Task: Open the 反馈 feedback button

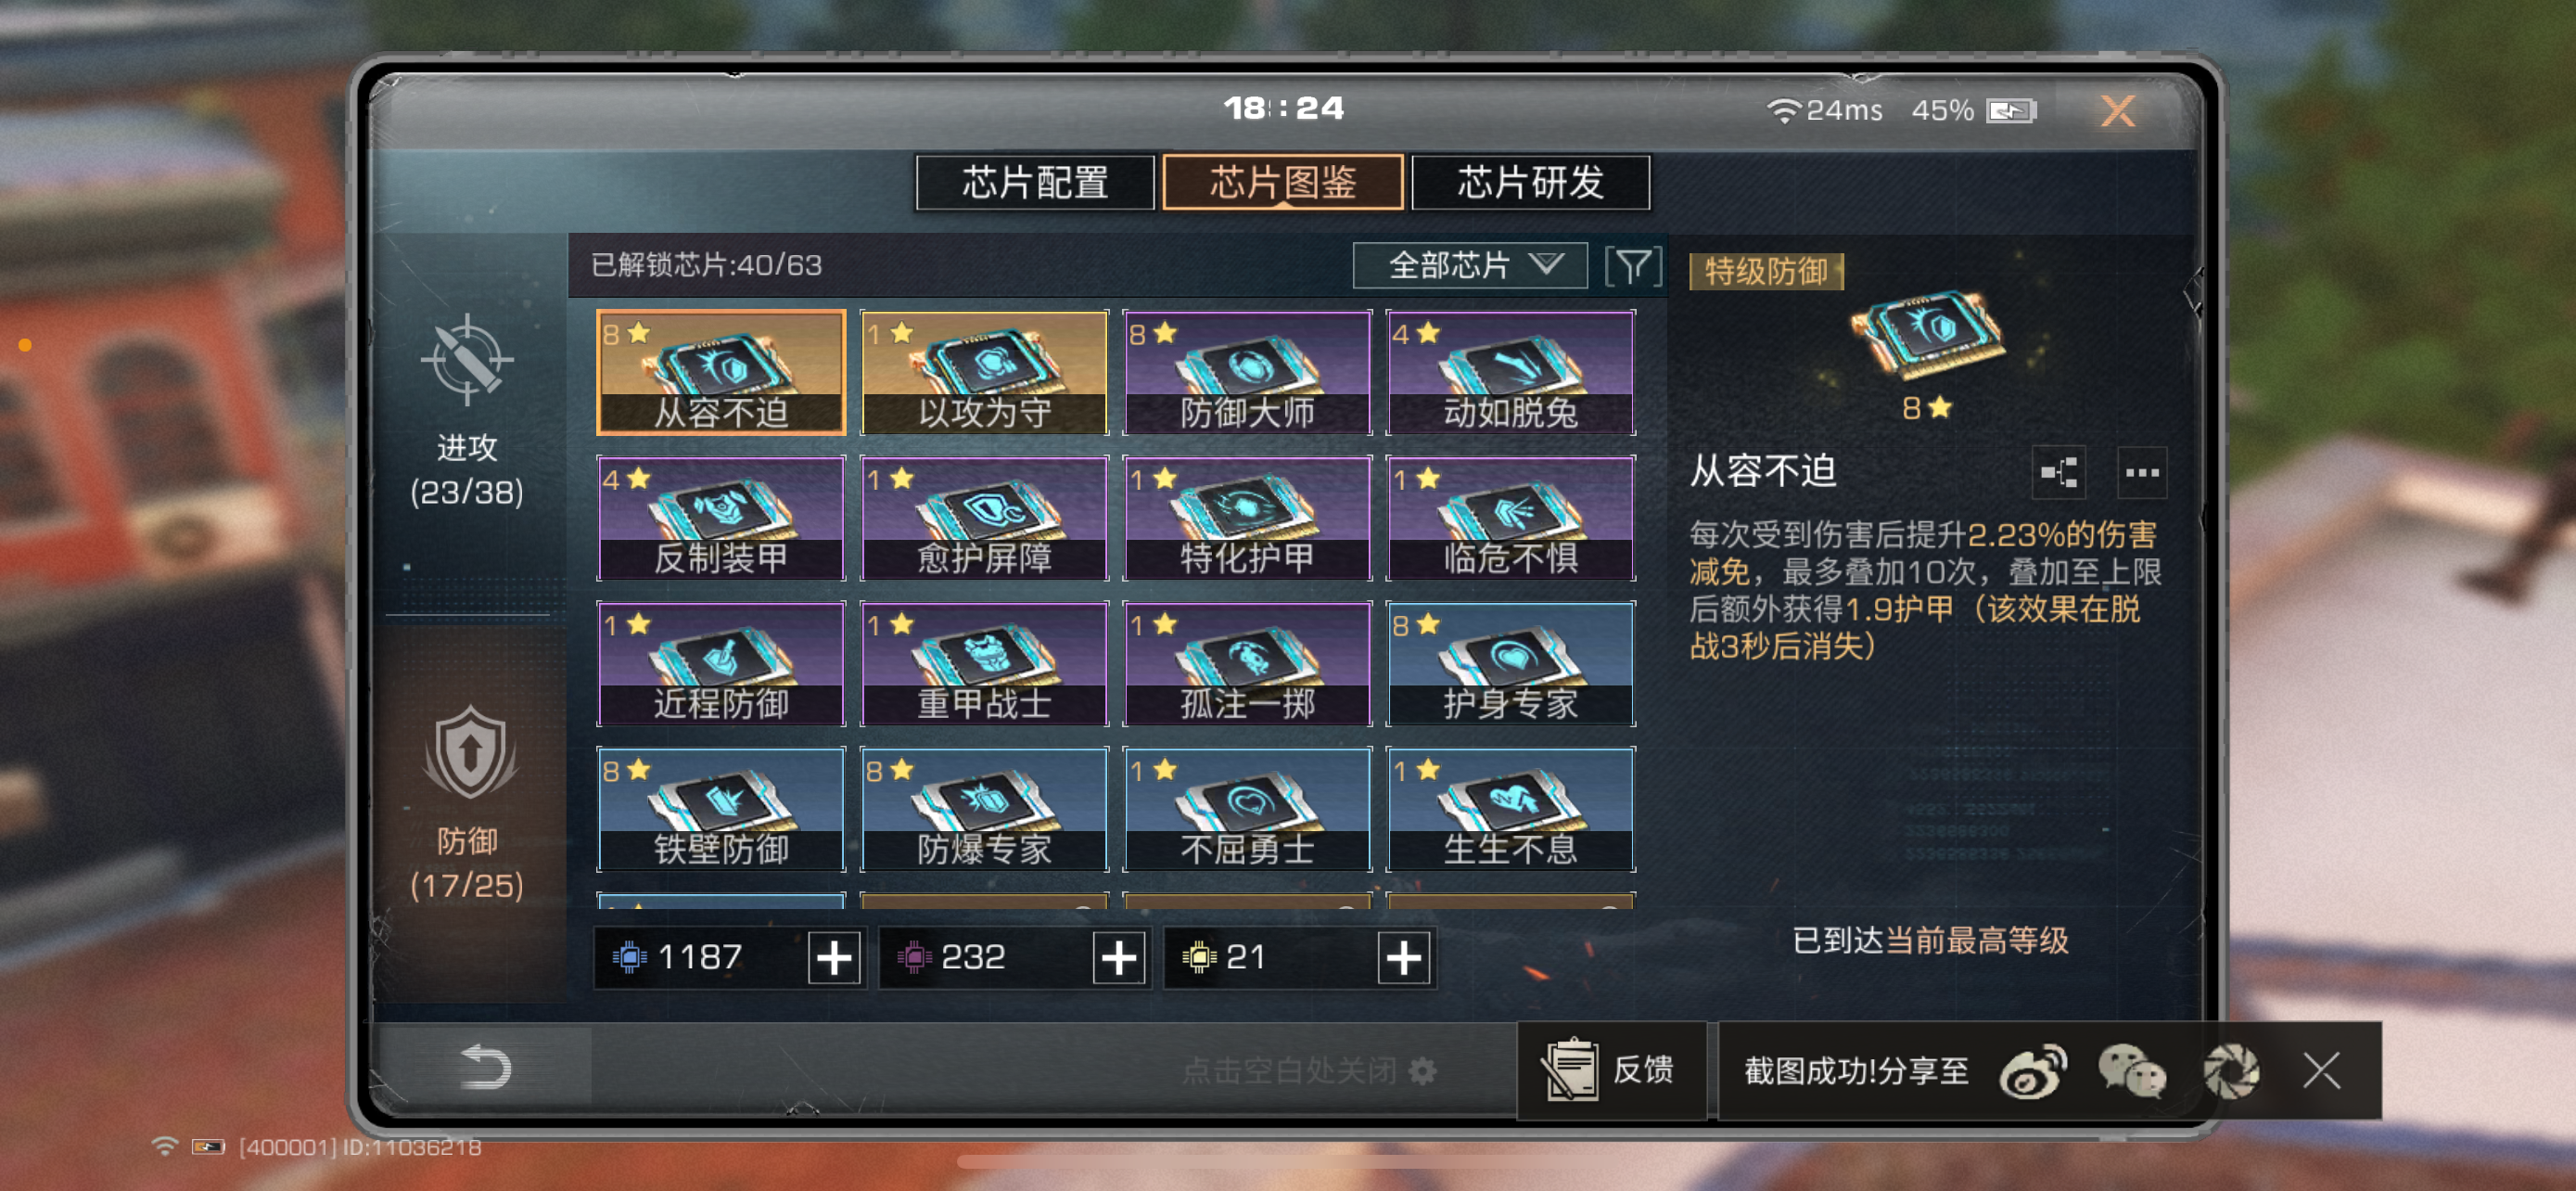Action: (1611, 1070)
